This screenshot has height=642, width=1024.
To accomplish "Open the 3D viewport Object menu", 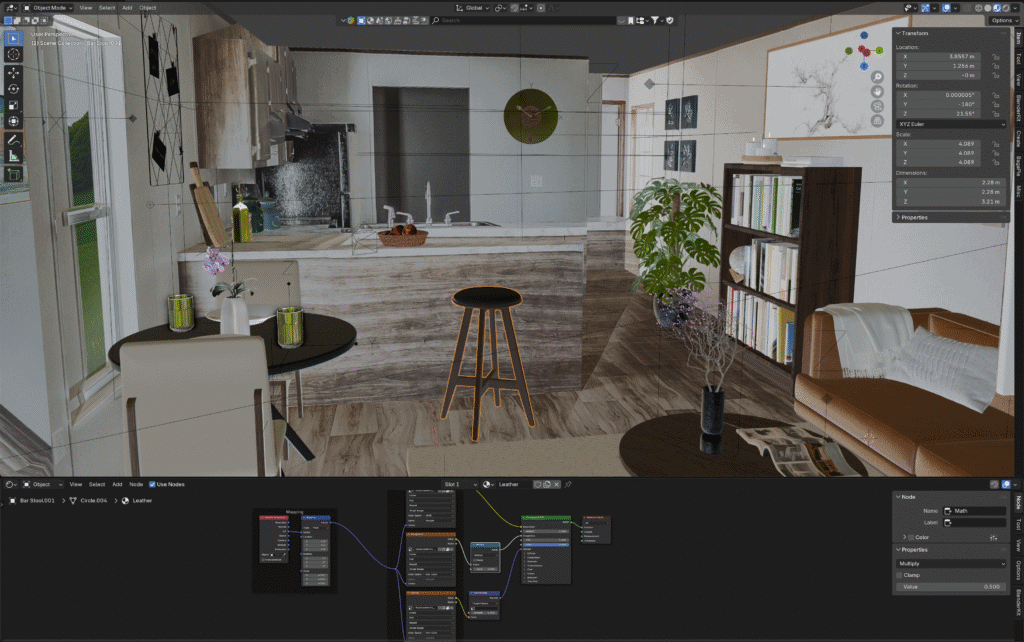I will click(148, 8).
